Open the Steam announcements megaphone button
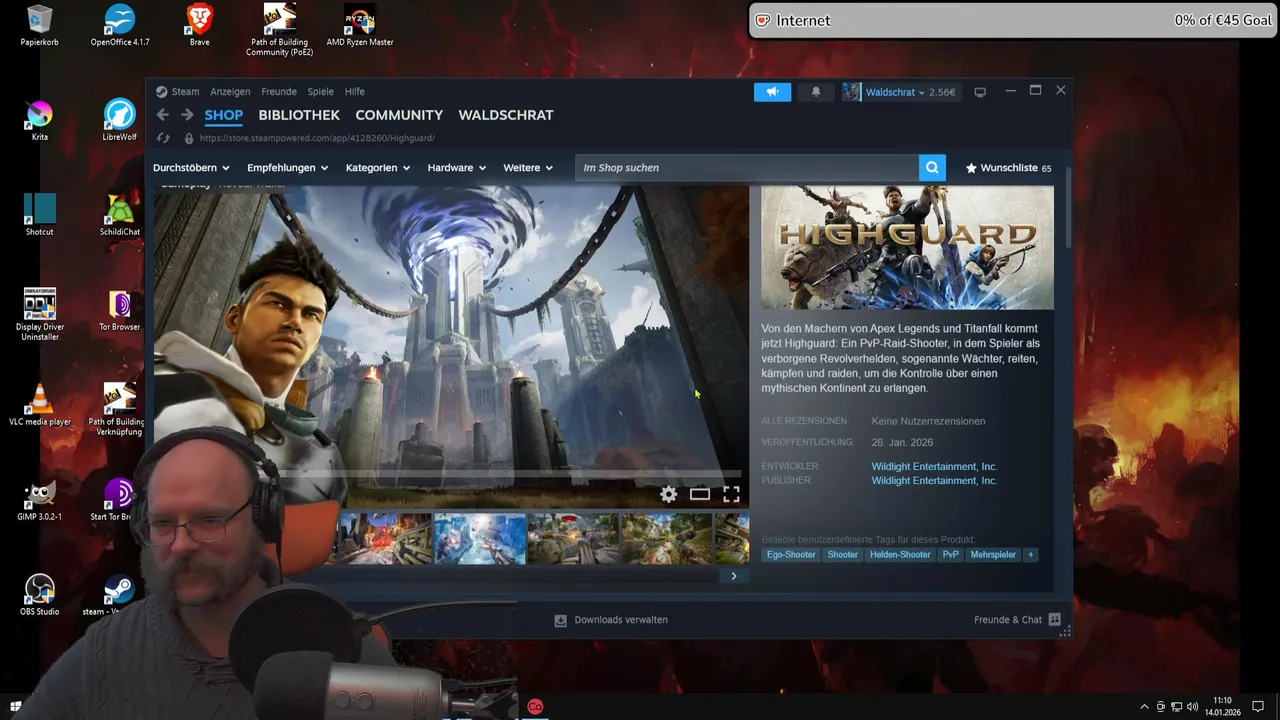1280x720 pixels. [x=772, y=92]
